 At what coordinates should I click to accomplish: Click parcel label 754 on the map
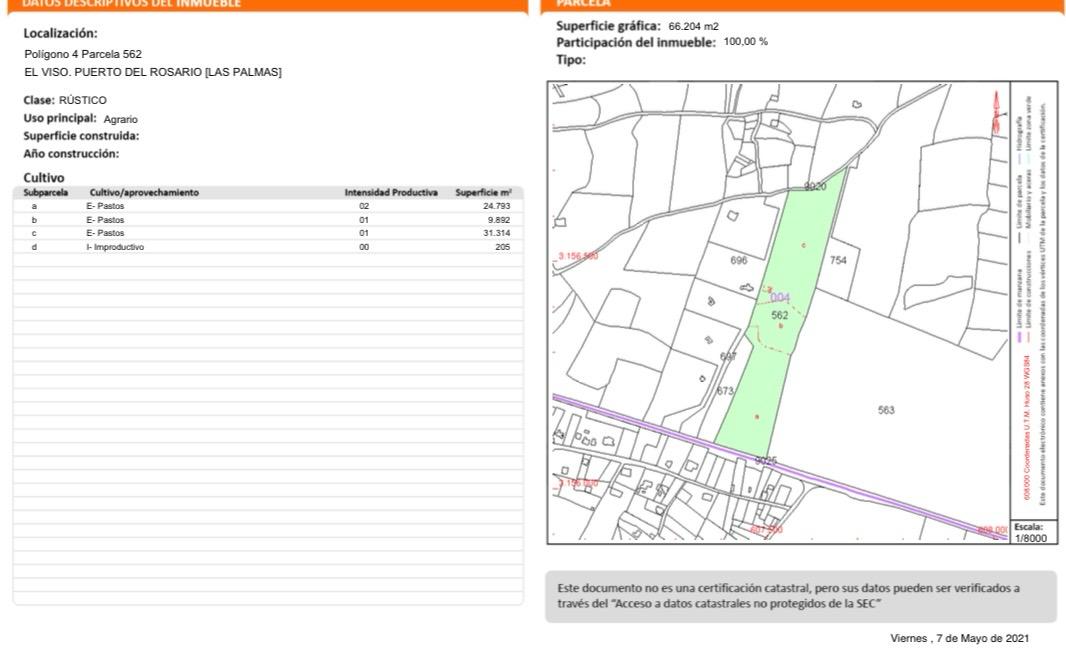(839, 260)
